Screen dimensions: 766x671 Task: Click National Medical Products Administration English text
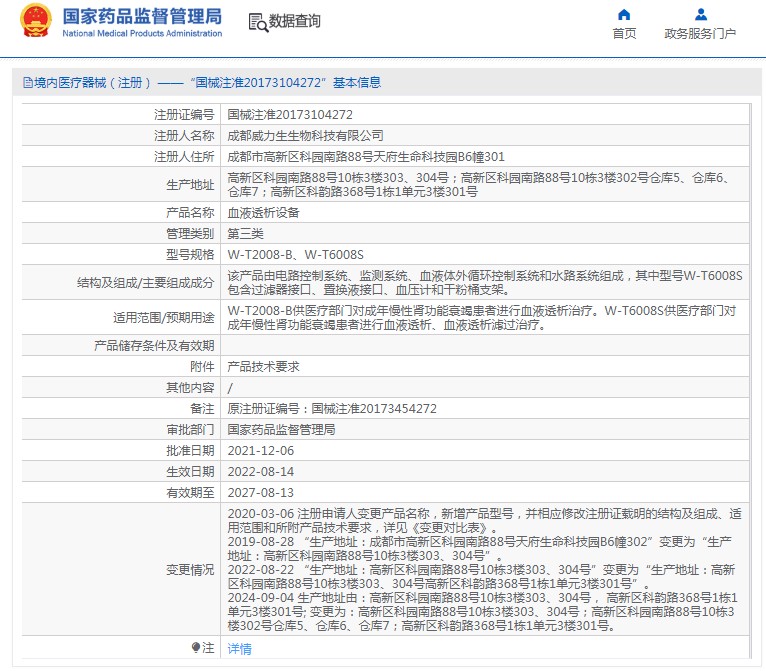142,34
